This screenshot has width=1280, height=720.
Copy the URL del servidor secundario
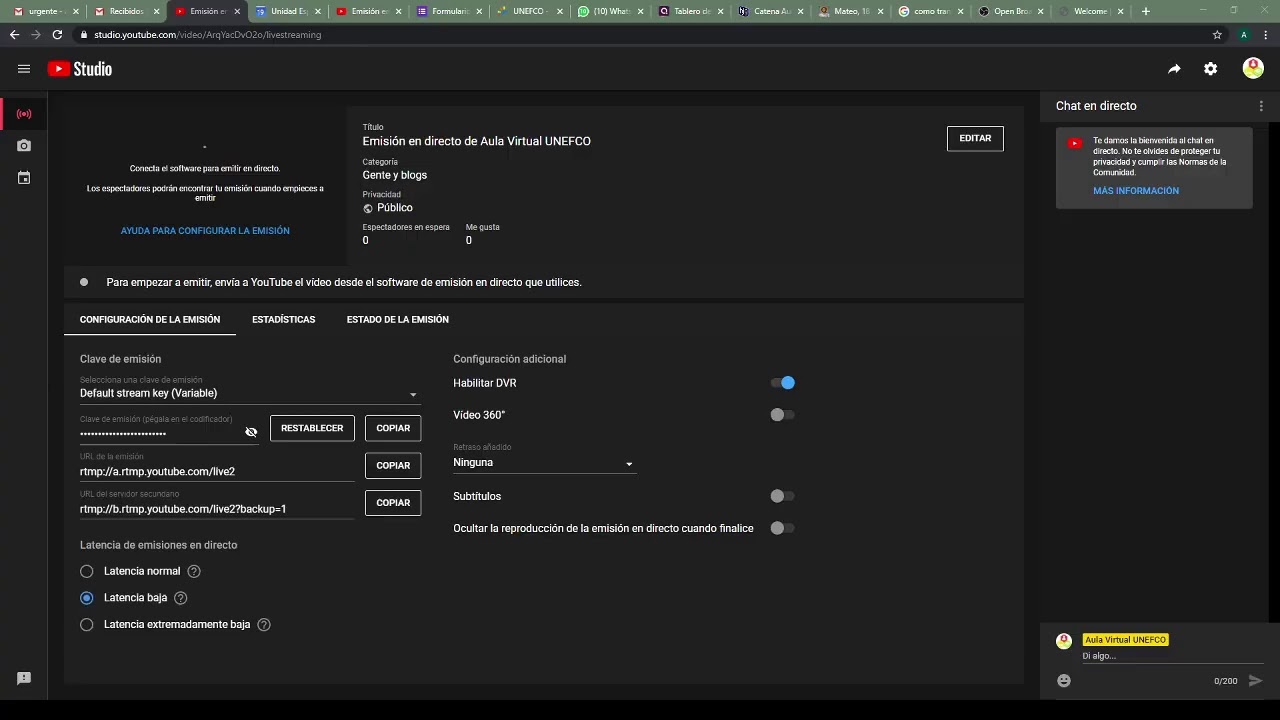[393, 503]
